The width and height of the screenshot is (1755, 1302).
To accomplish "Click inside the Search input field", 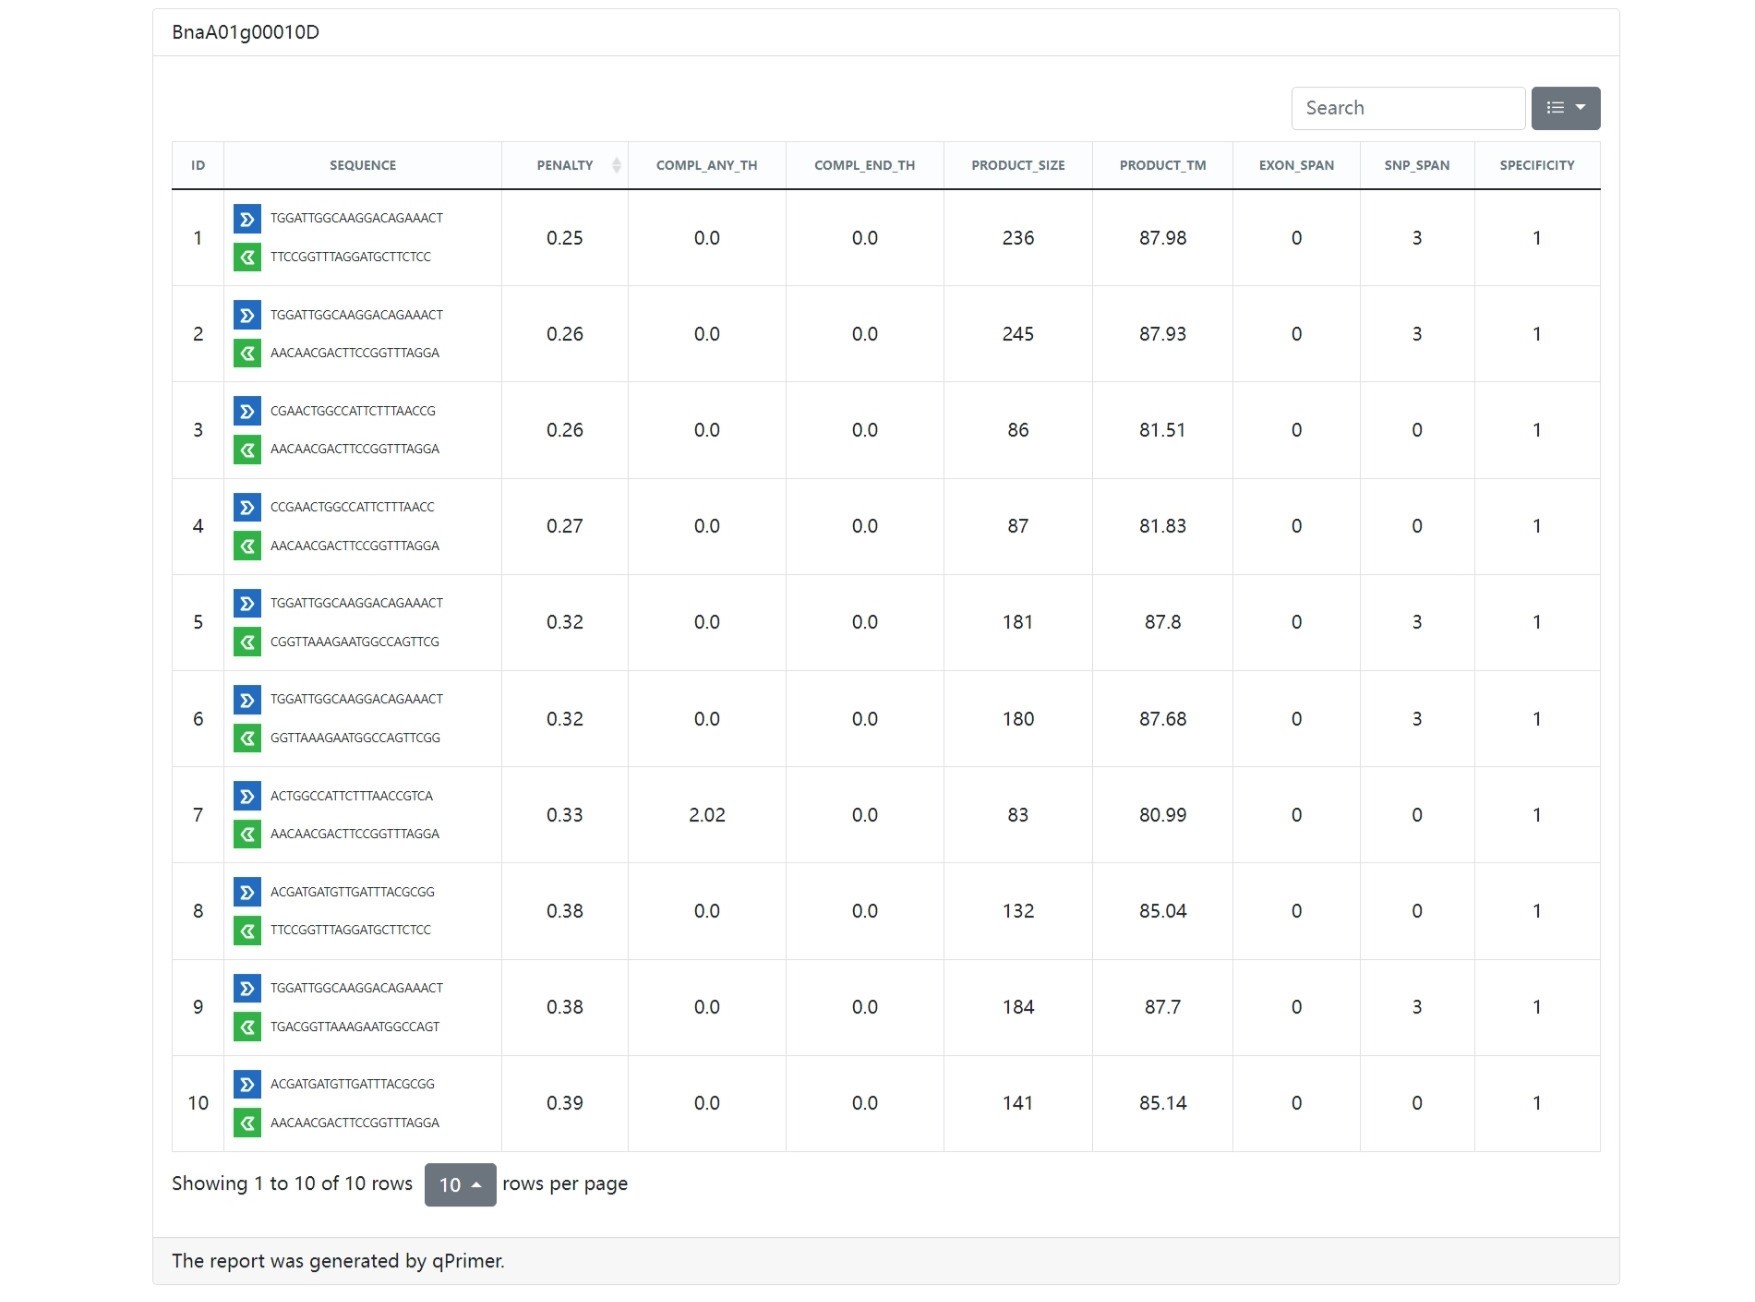I will (1408, 108).
